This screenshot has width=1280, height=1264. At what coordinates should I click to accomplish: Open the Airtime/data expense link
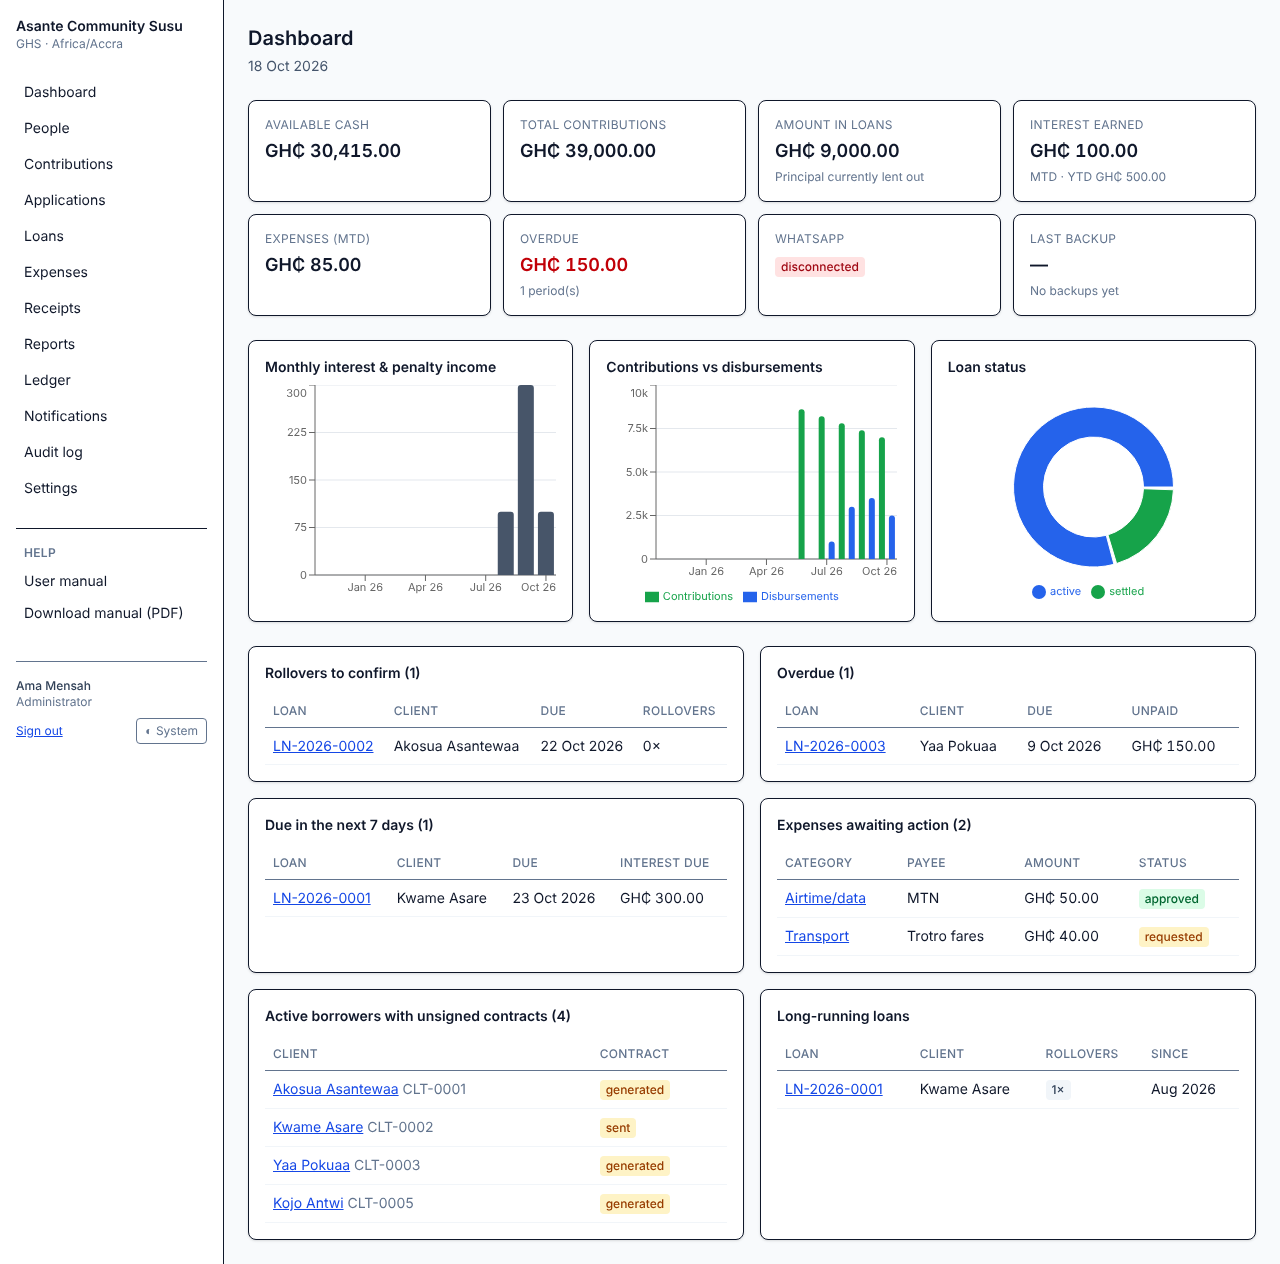(825, 898)
